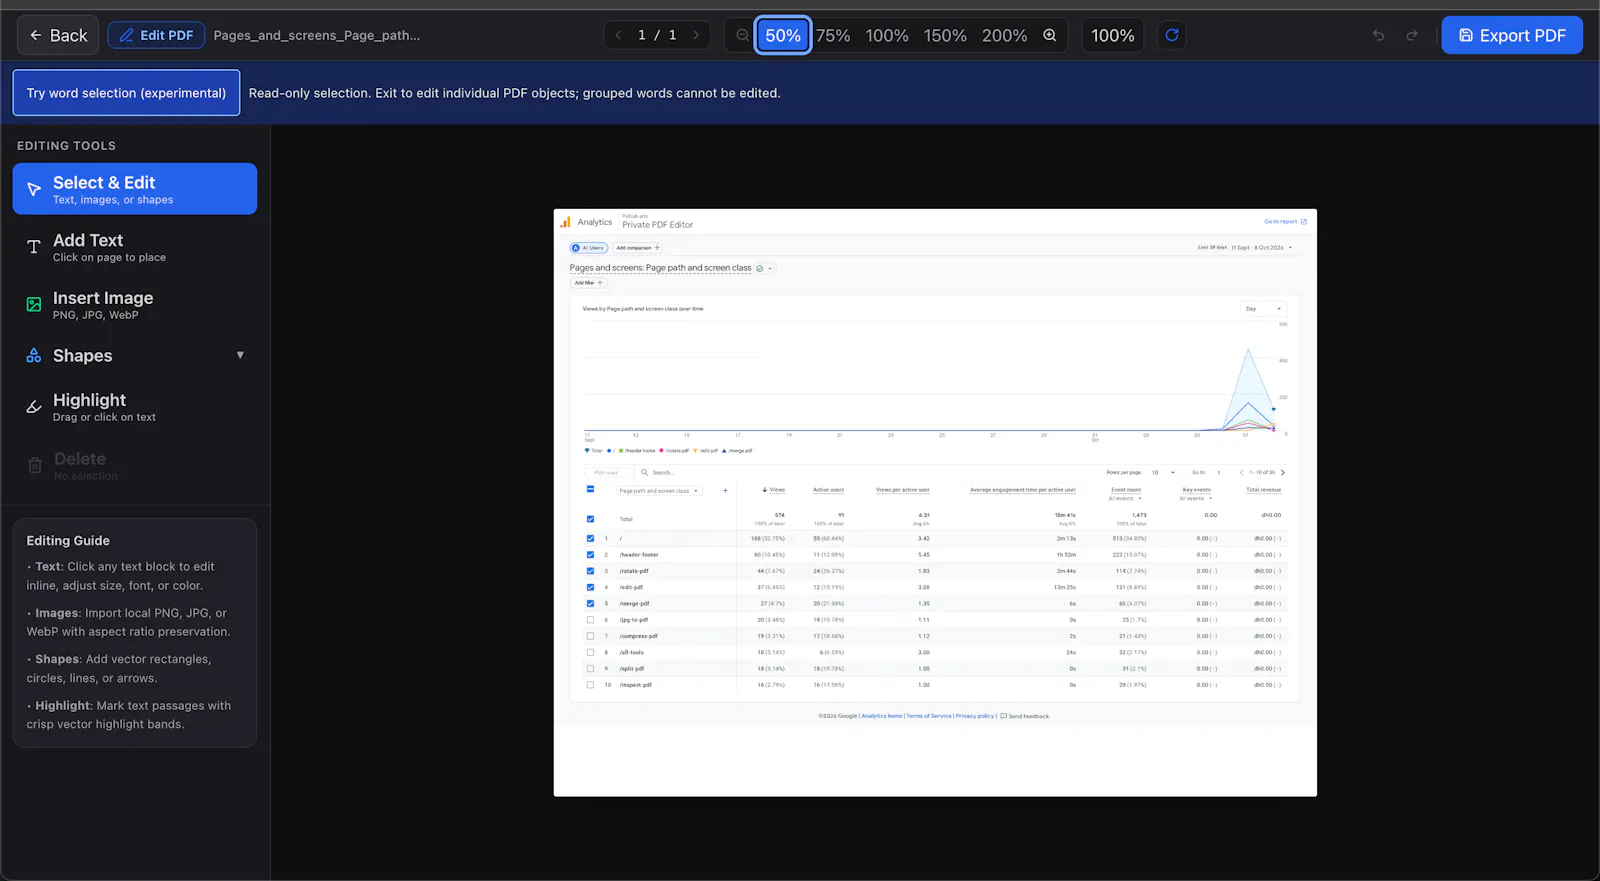Open the Page path and screen class dropdown
The width and height of the screenshot is (1600, 881).
[660, 491]
